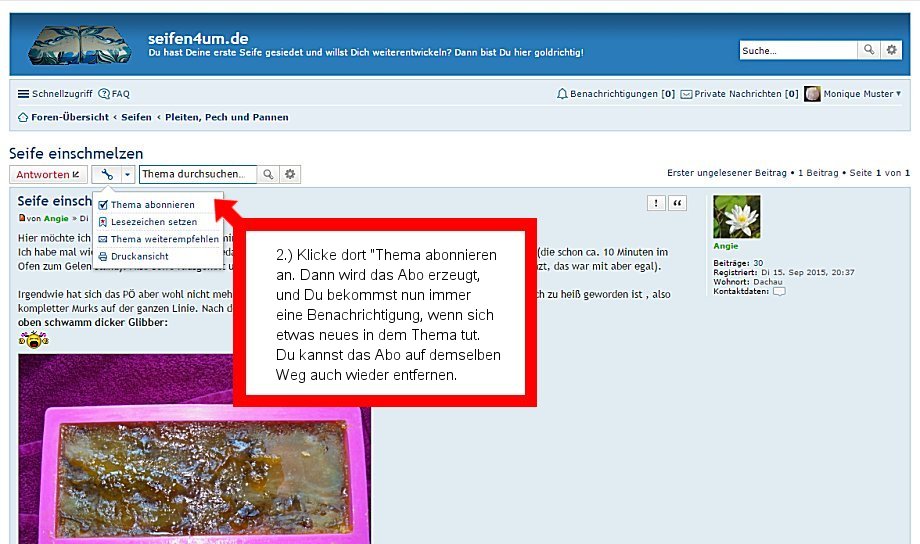Select Druckansicht menu entry

140,256
